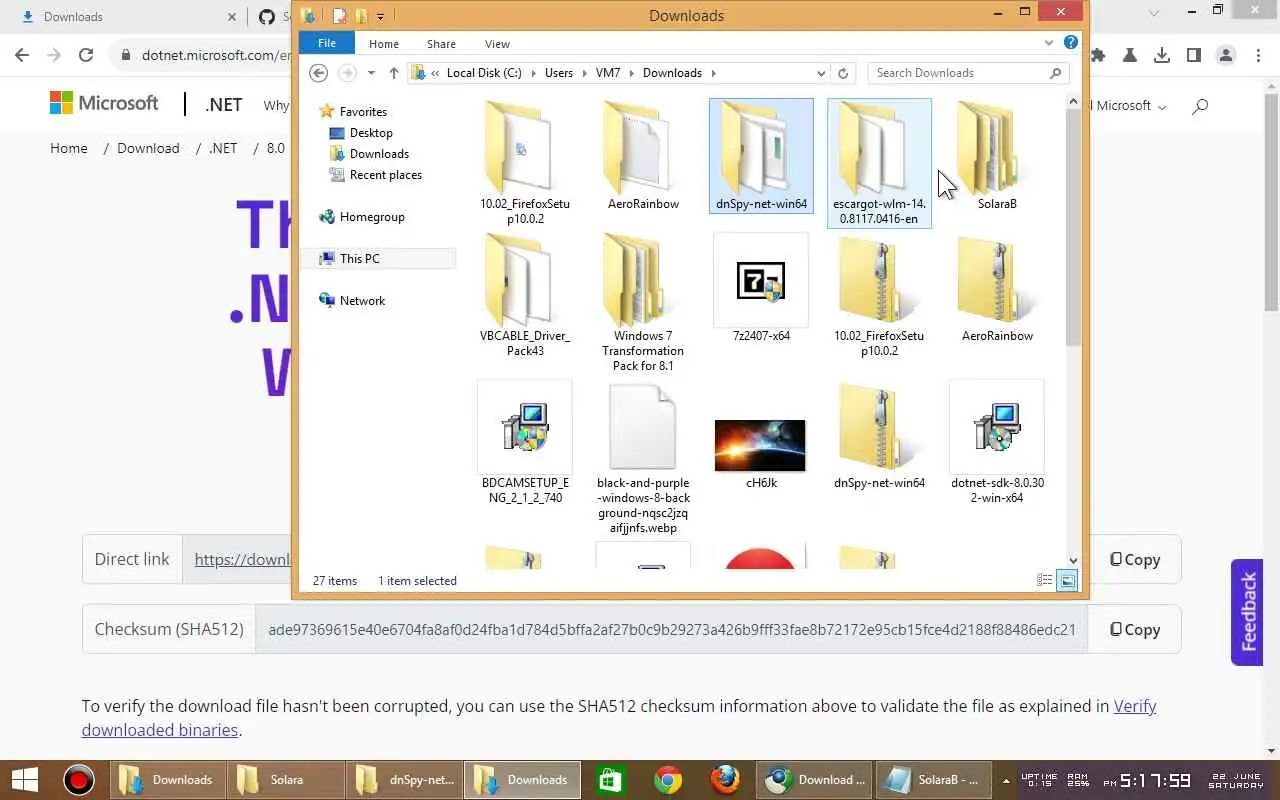
Task: Open Windows Store taskbar icon
Action: coord(611,780)
